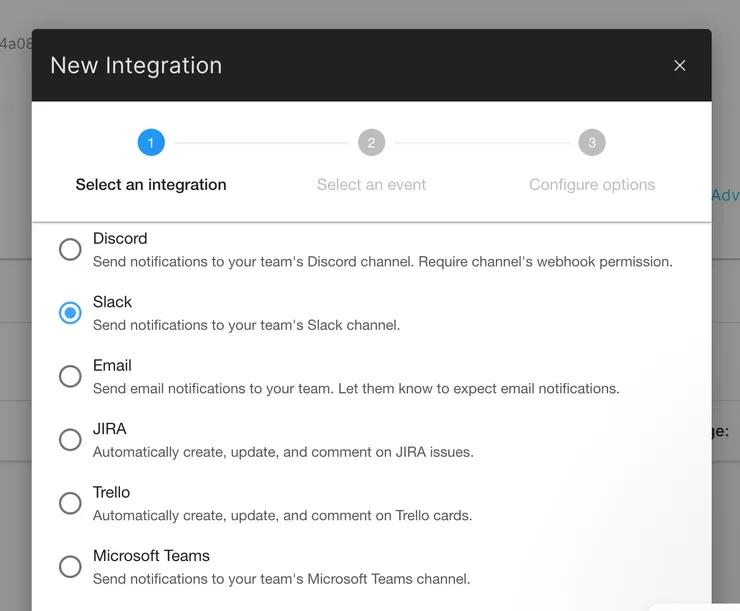The image size is (740, 611).
Task: Click the Microsoft Teams channel description
Action: [281, 579]
